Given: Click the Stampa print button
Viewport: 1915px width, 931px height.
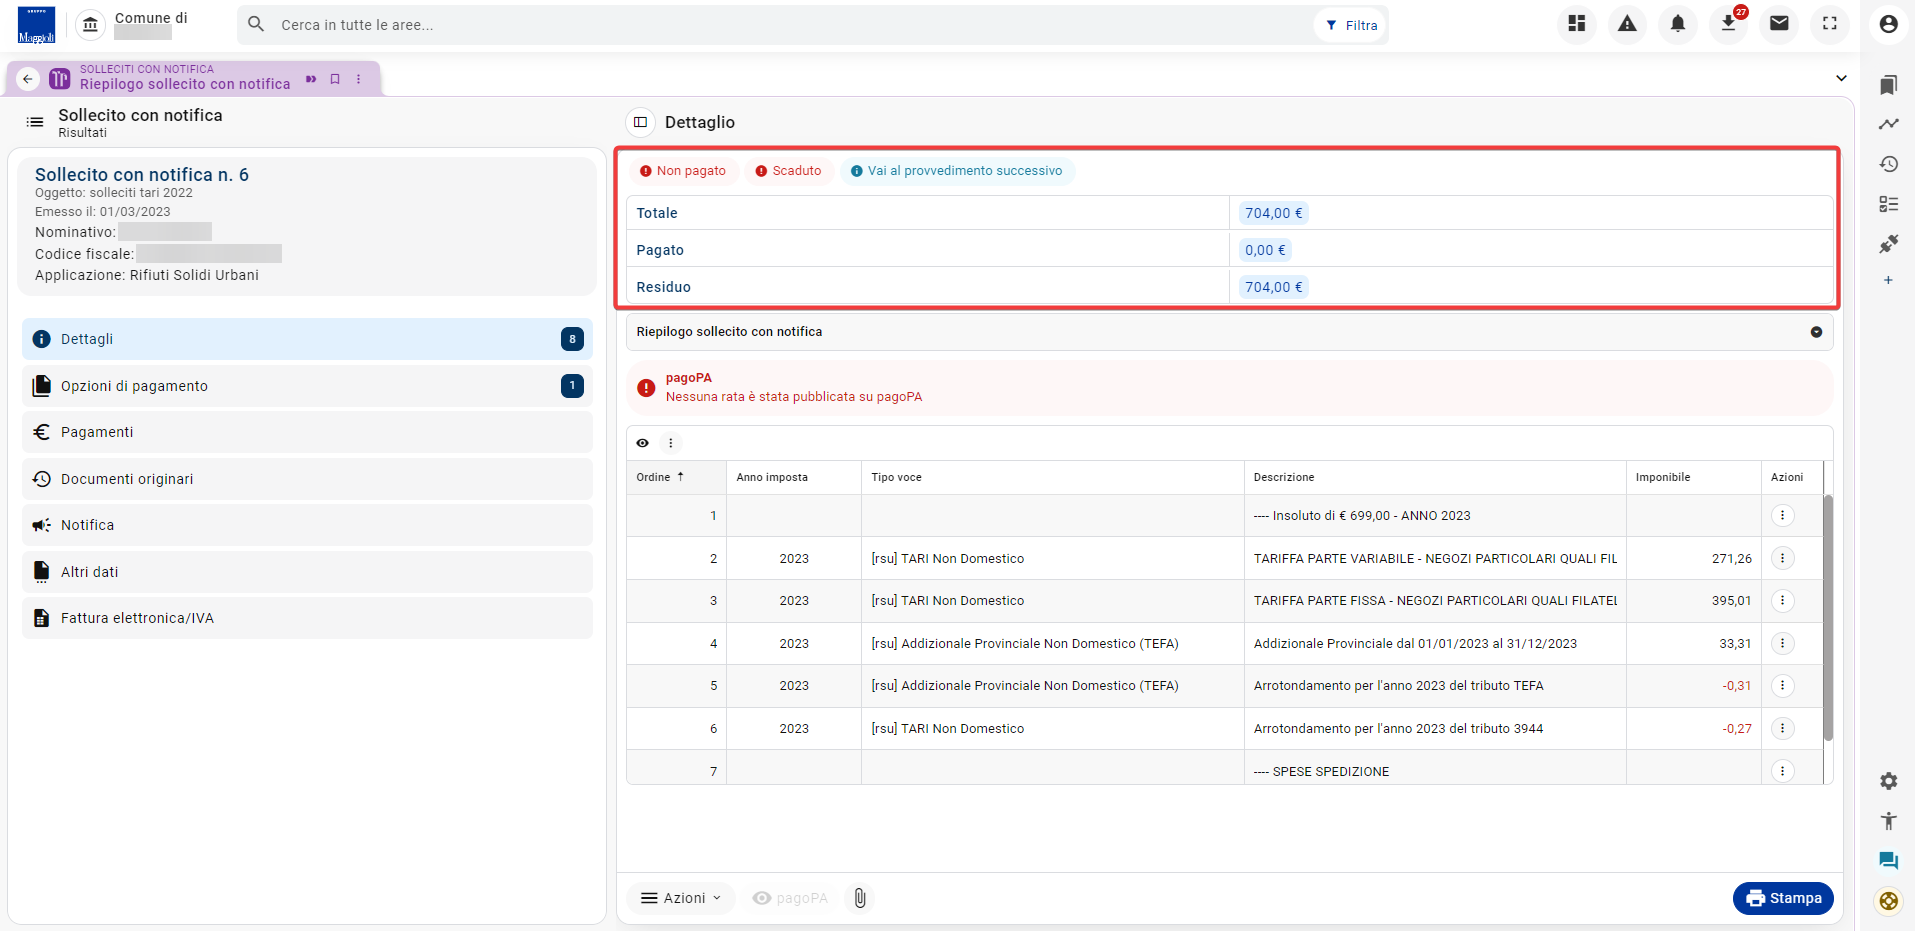Looking at the screenshot, I should [x=1783, y=898].
